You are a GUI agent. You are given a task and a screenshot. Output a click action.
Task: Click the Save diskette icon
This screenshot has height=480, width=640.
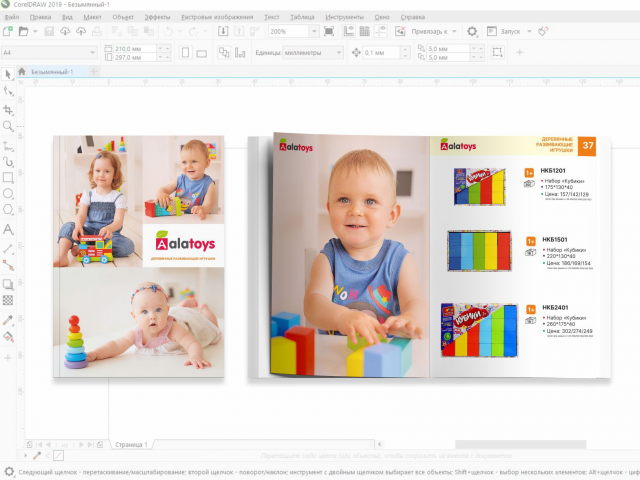pyautogui.click(x=49, y=31)
